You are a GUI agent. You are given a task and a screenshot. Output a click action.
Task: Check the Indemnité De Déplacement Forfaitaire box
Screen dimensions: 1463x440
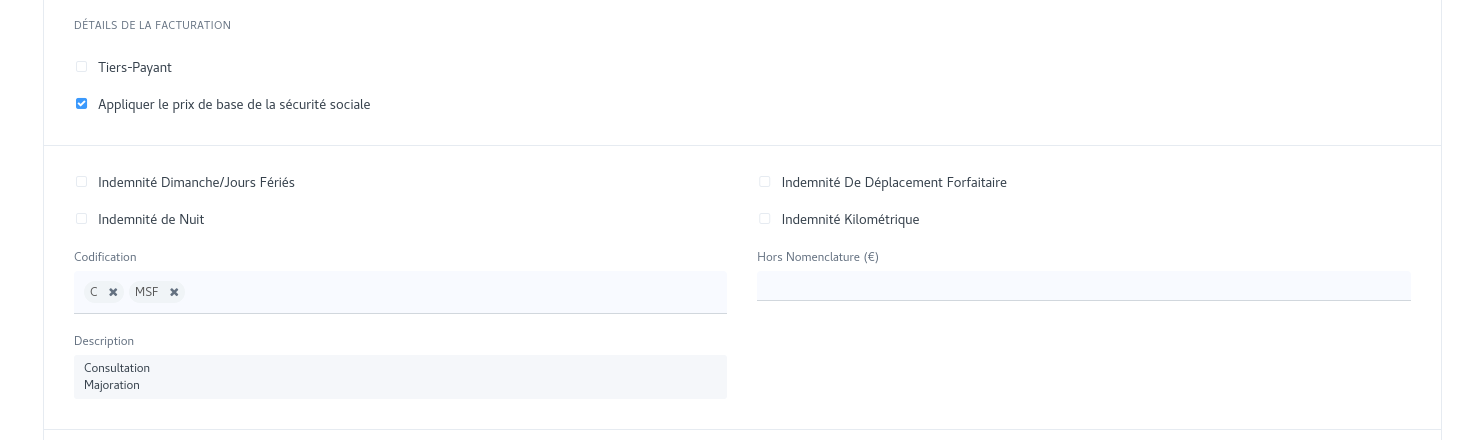coord(765,182)
